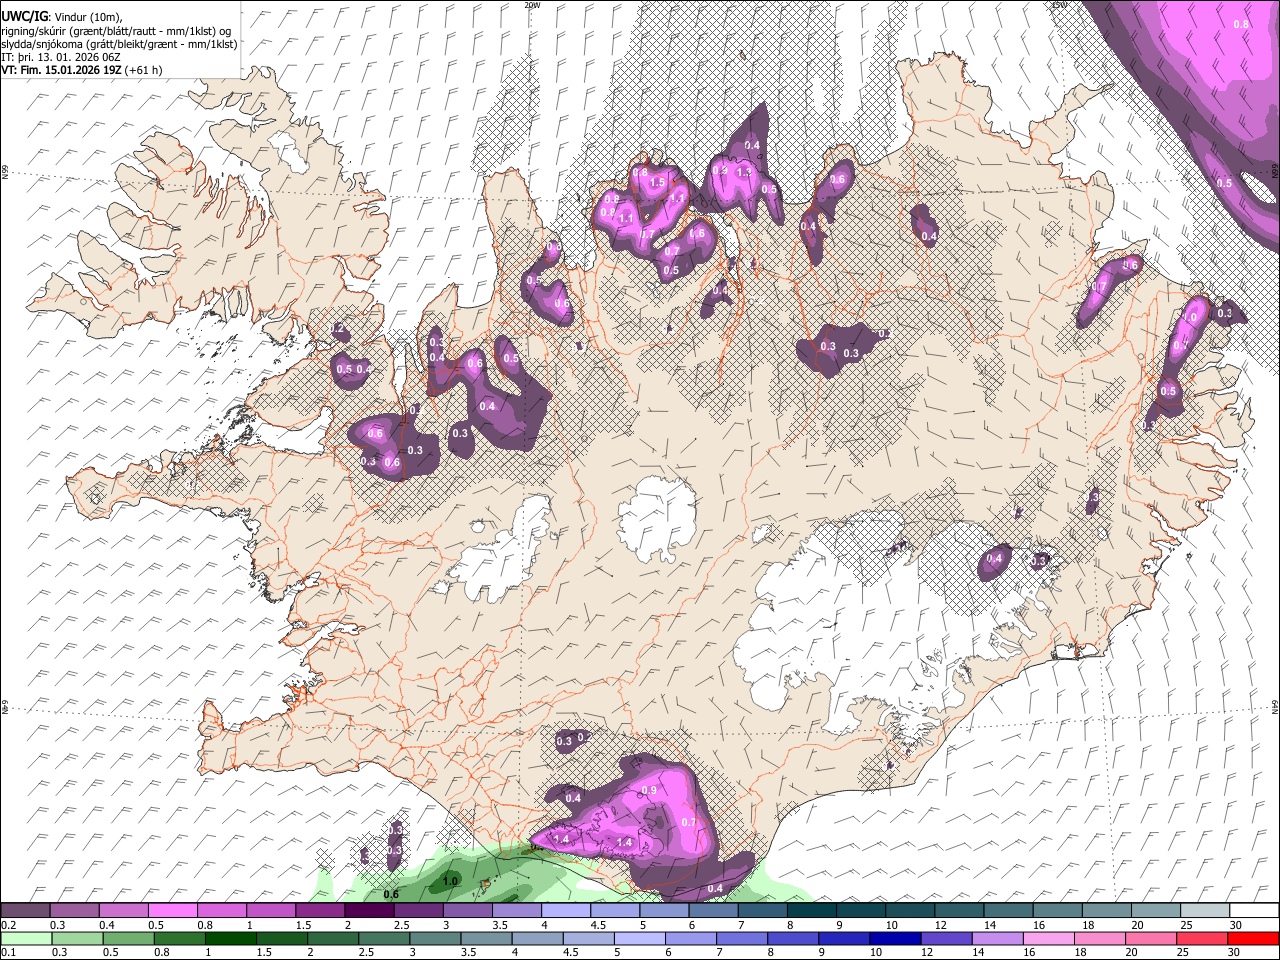Click the VT: Fim. 15.01.2026 19Z (+61 h) line

pos(82,70)
